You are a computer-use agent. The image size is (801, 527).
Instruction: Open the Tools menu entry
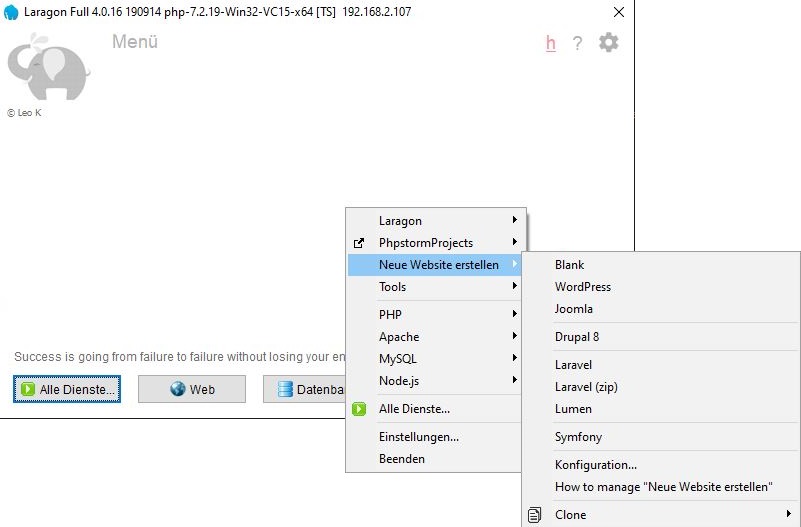(434, 286)
